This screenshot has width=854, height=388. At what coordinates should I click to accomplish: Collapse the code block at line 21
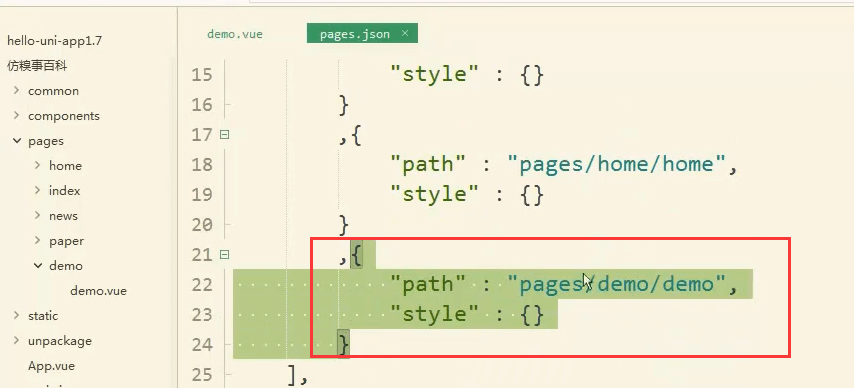click(x=224, y=254)
